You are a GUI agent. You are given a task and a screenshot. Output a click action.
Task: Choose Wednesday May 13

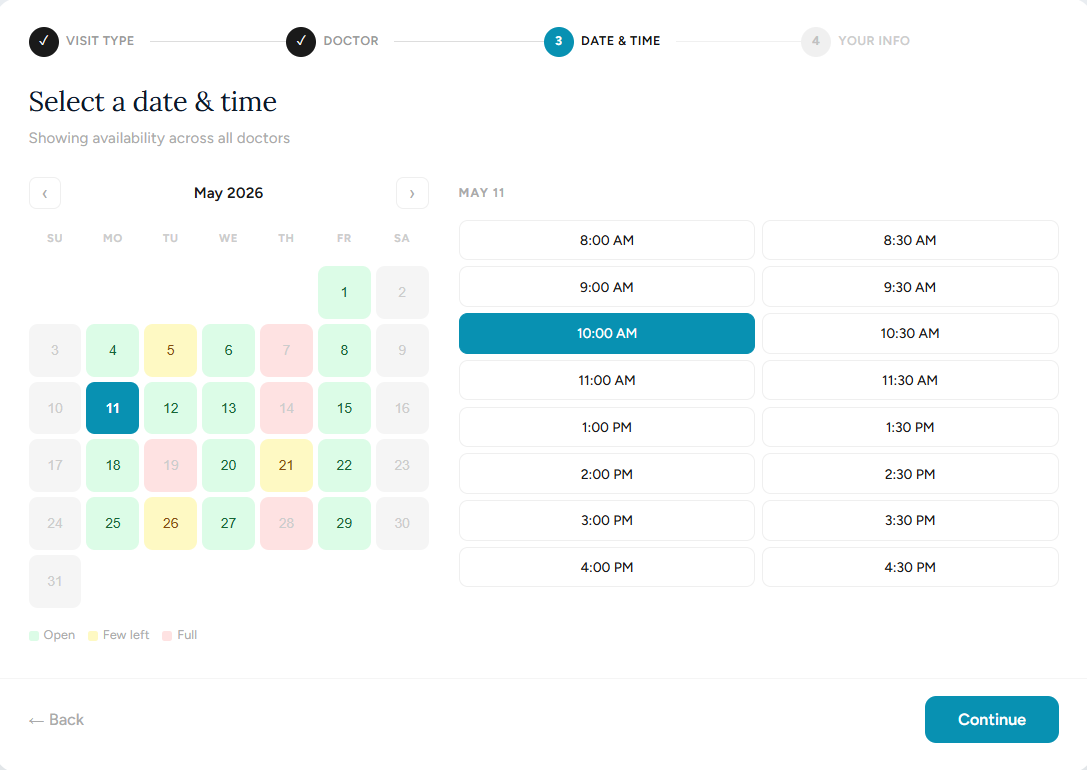[229, 408]
